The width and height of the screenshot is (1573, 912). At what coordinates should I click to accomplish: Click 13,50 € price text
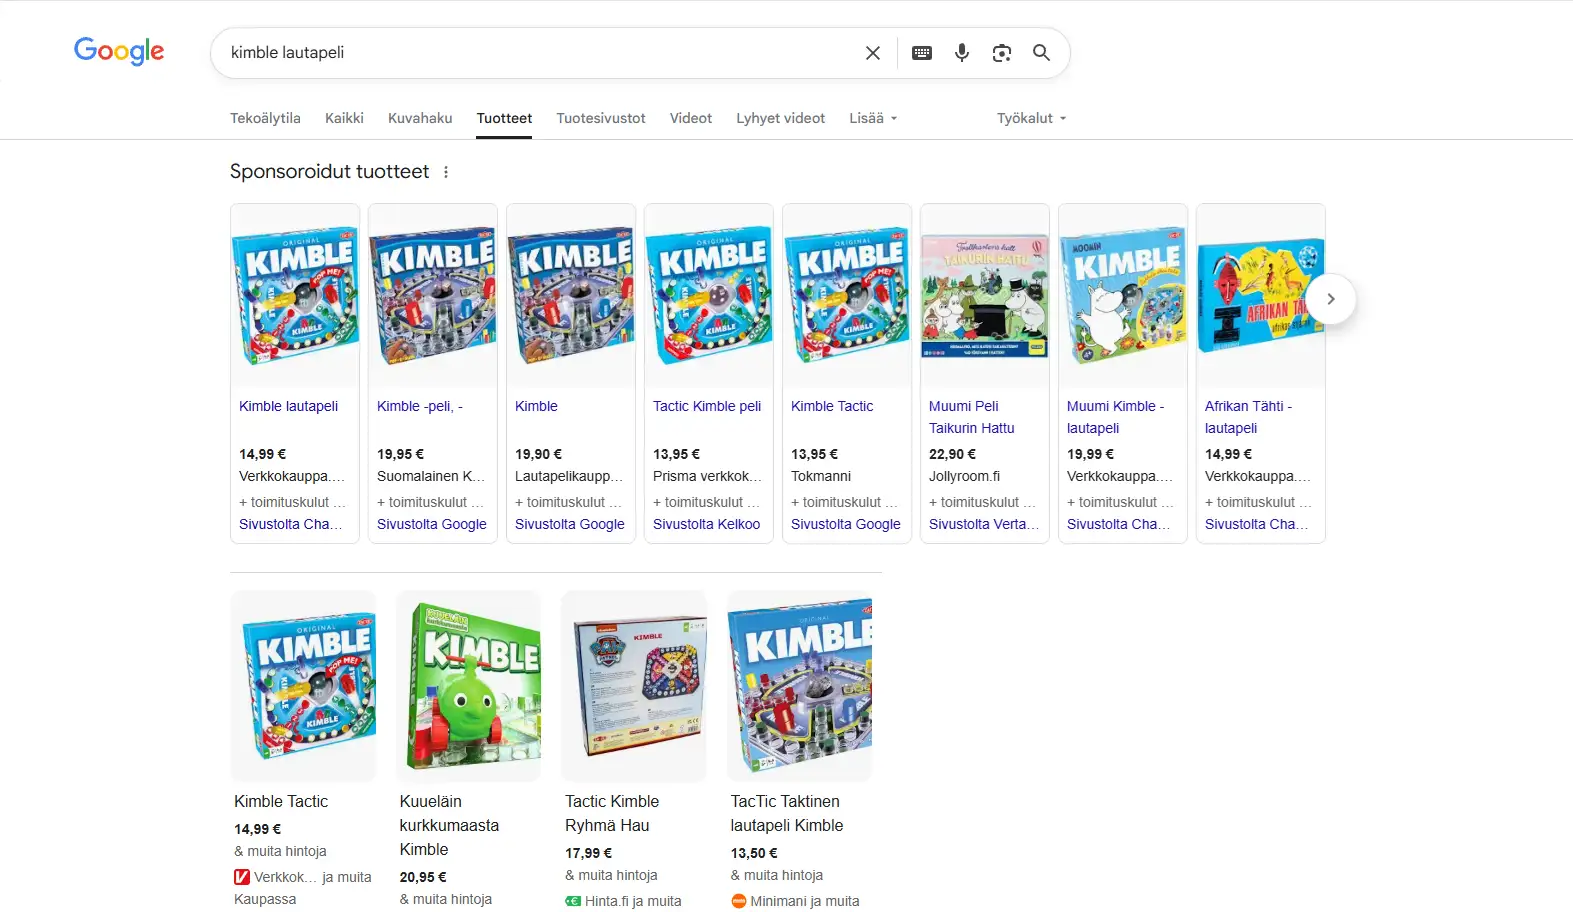pos(754,853)
